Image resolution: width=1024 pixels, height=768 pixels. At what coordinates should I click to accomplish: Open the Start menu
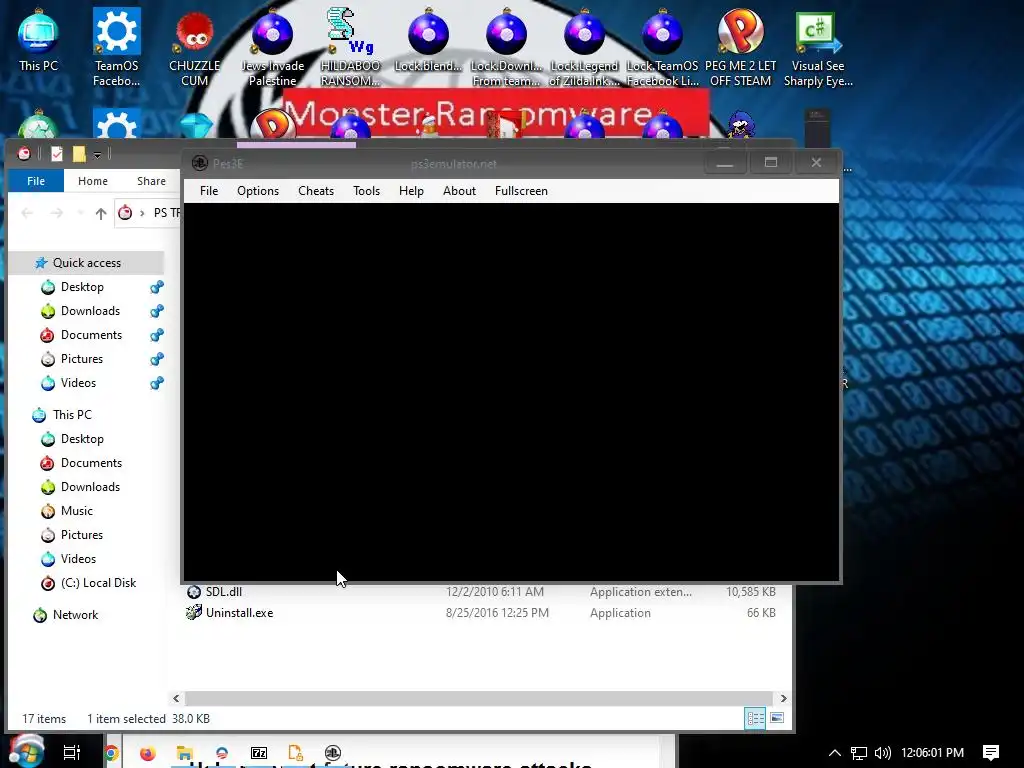coord(26,751)
